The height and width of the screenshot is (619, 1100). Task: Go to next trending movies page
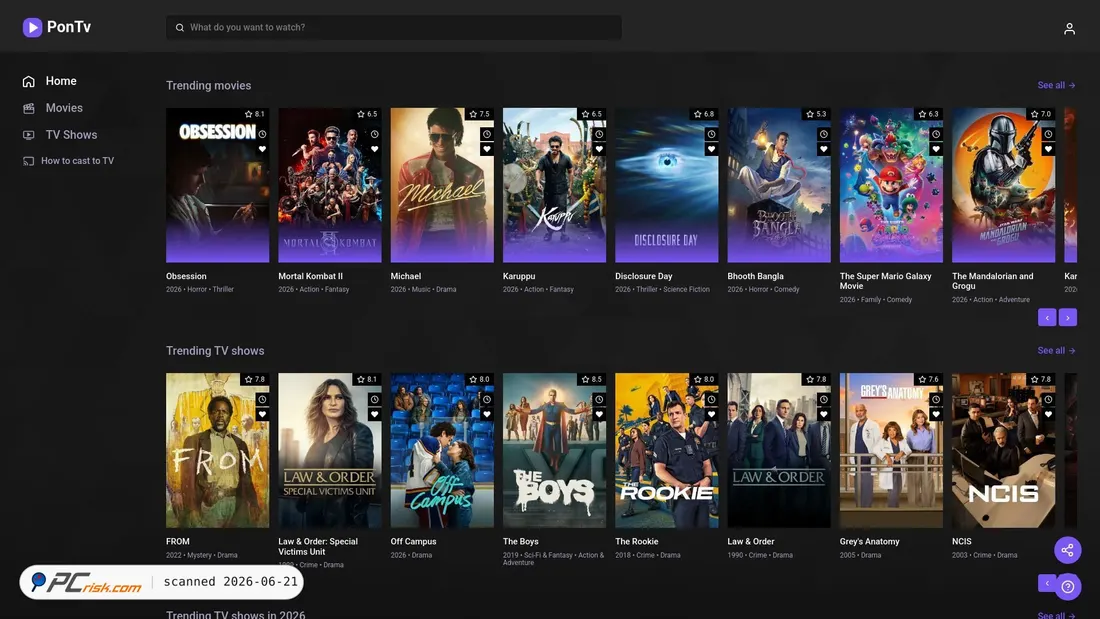1068,318
